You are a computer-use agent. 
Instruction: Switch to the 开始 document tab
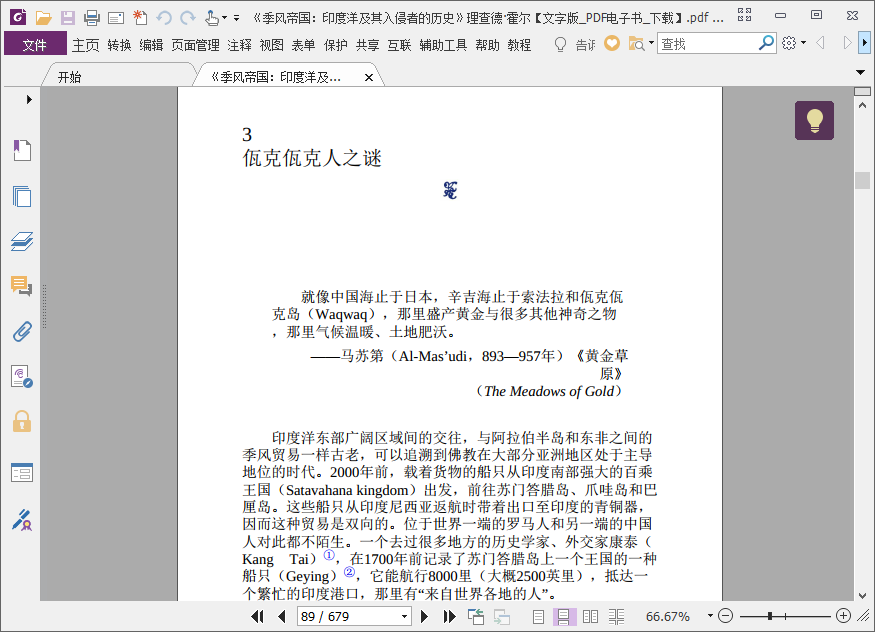click(x=70, y=77)
